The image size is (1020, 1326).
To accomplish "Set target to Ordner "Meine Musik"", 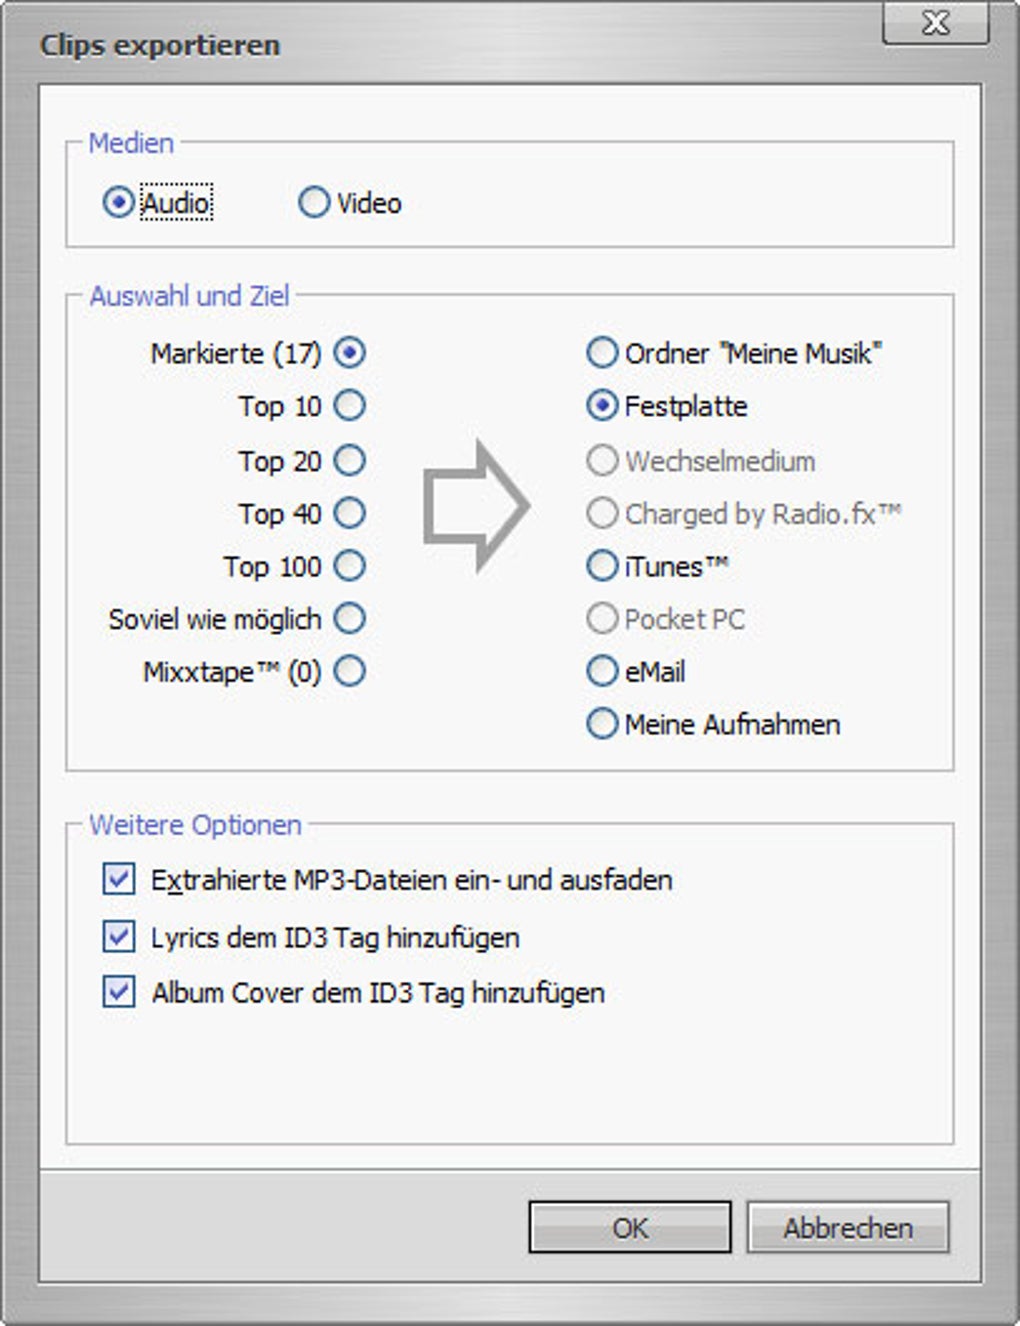I will tap(602, 353).
